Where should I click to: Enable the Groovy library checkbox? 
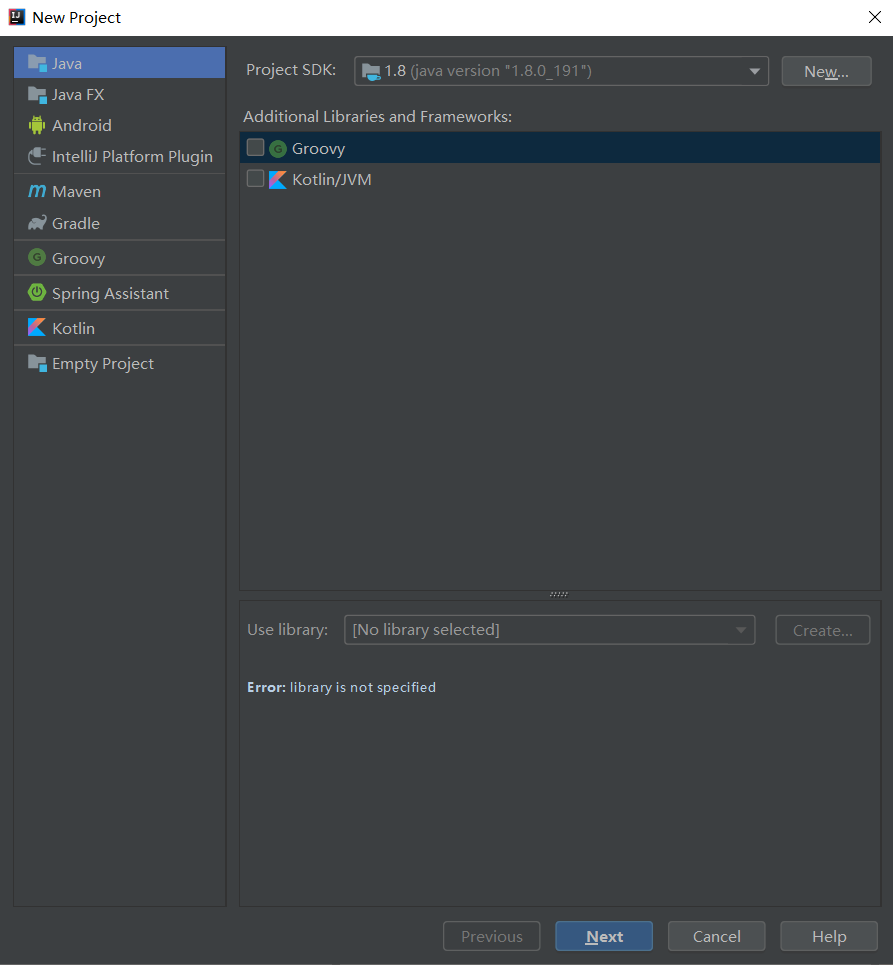(255, 148)
